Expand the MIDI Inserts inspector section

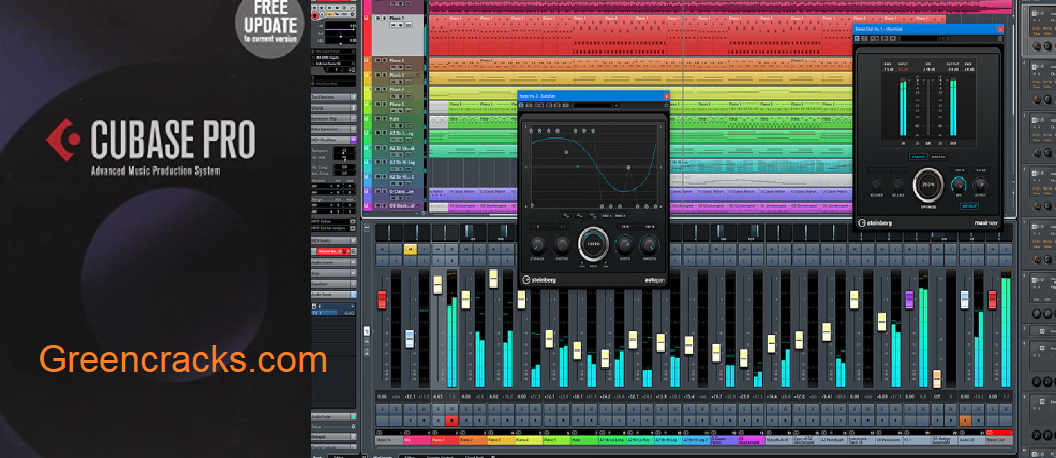point(333,240)
